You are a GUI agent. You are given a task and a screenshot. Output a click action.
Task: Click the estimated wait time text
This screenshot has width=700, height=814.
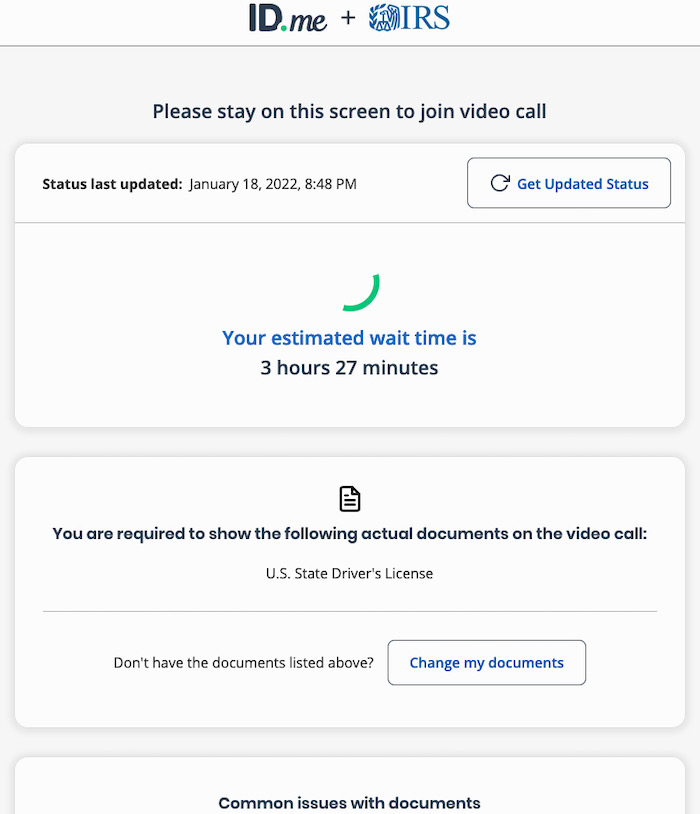(x=349, y=338)
